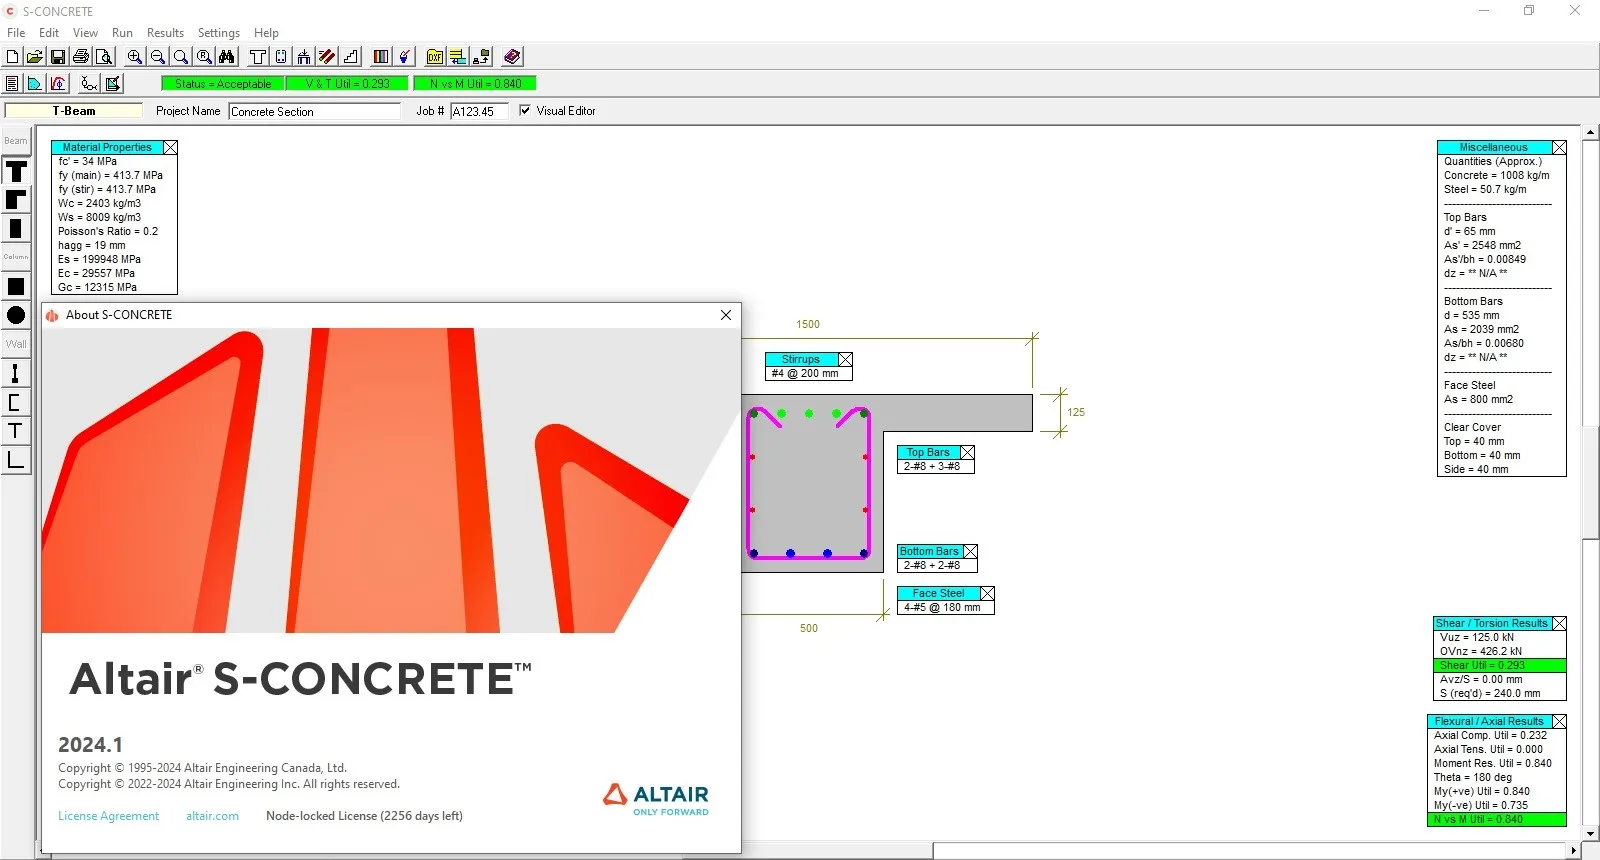
Task: Click the '4-#5 @ 180 mm' face steel value
Action: pos(942,607)
